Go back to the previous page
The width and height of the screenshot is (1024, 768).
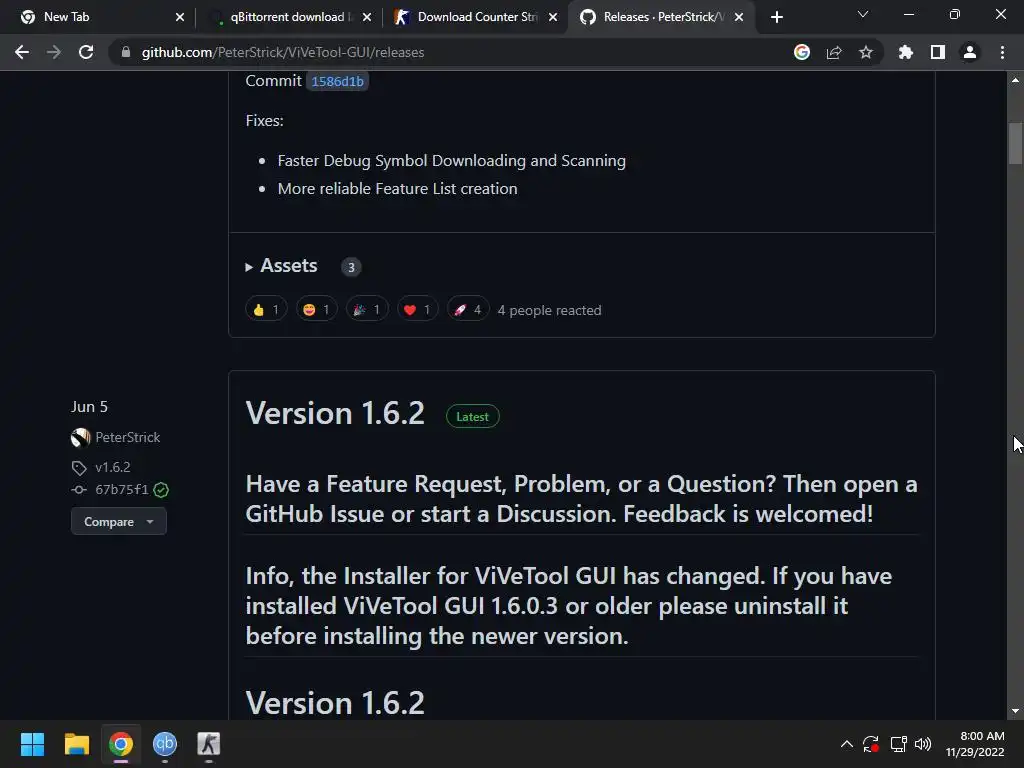tap(22, 52)
